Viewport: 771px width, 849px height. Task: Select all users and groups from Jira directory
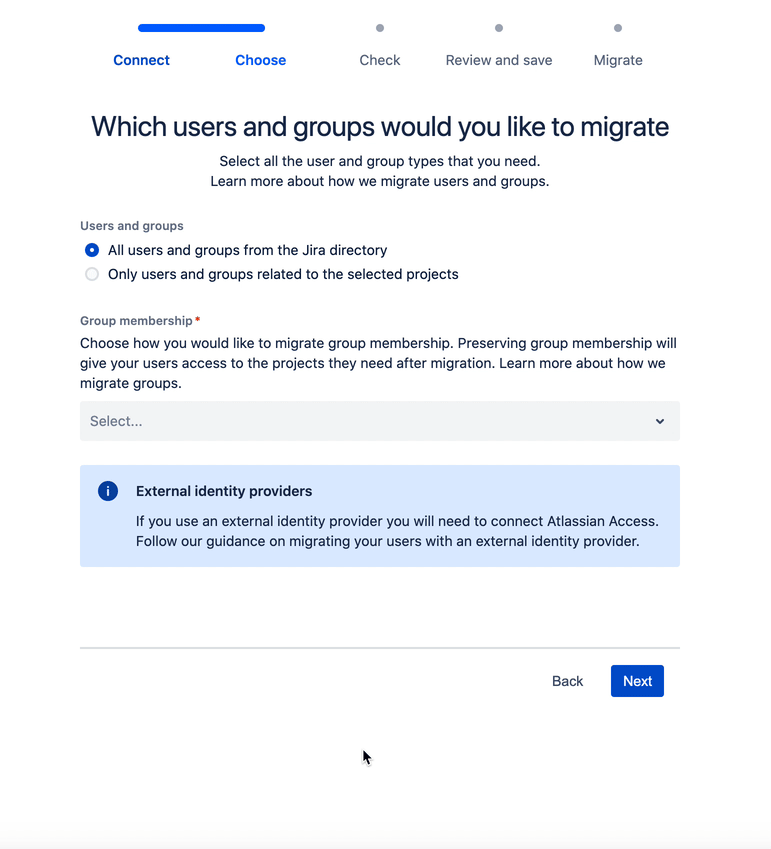pyautogui.click(x=92, y=250)
